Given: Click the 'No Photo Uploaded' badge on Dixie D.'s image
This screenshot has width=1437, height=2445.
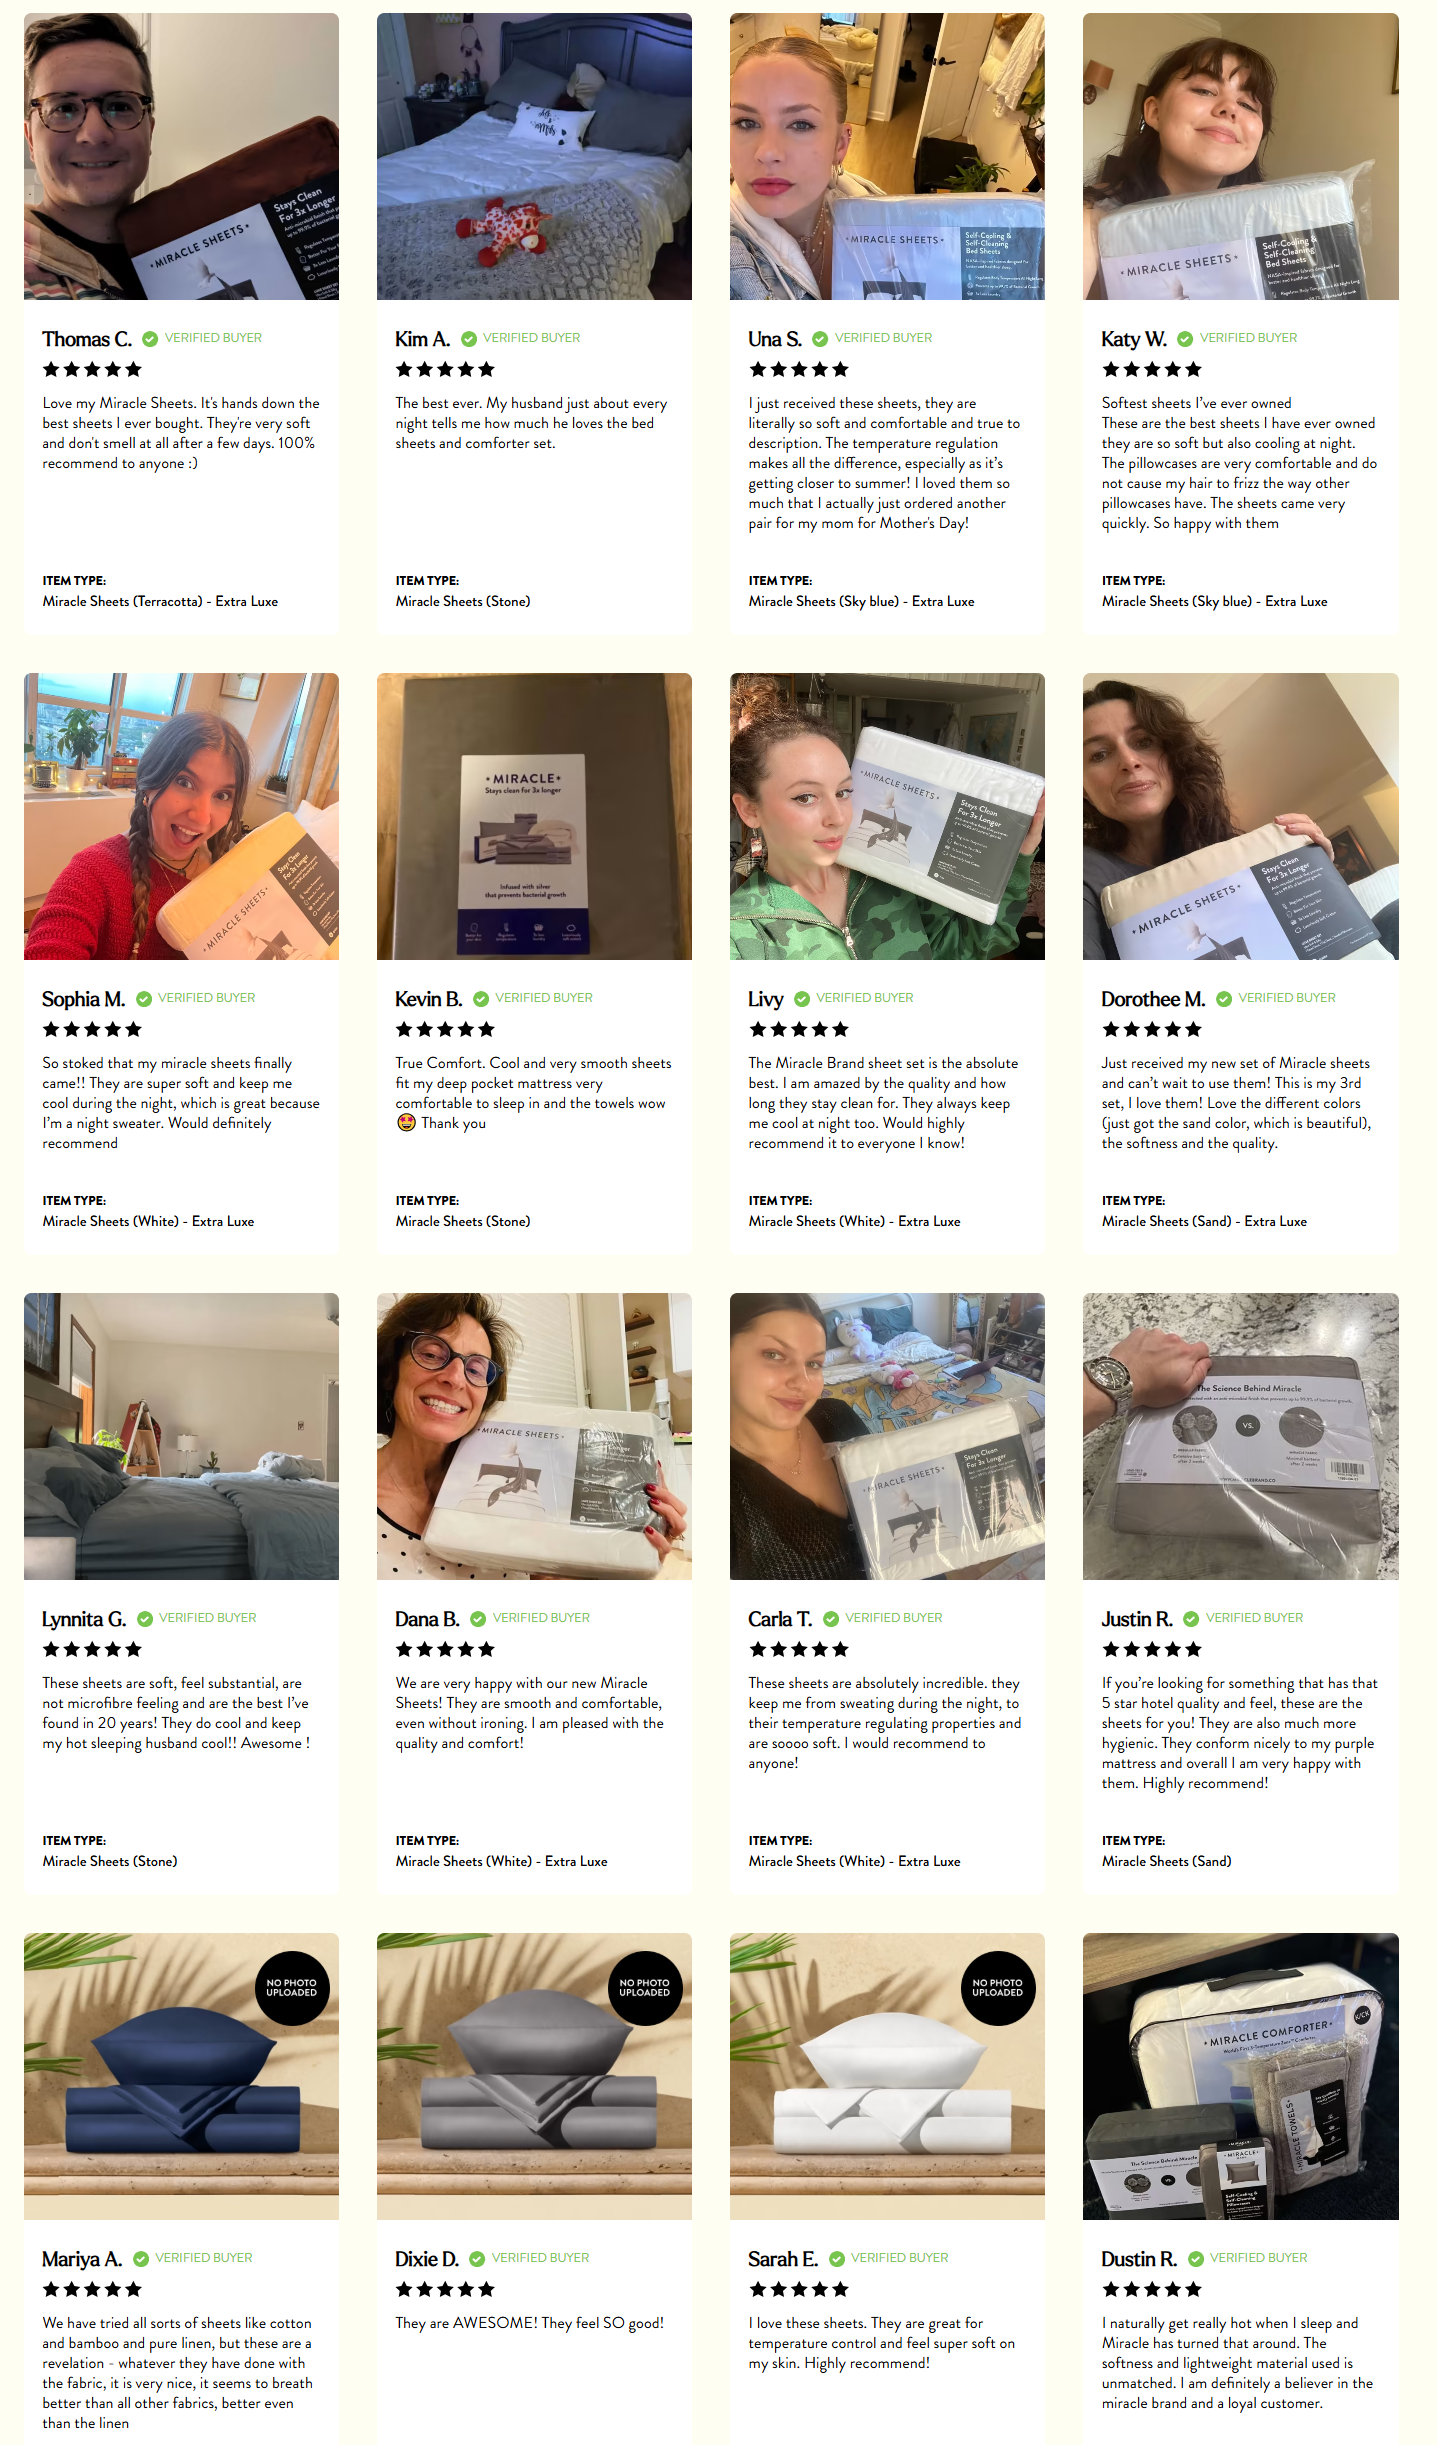Looking at the screenshot, I should [645, 1988].
